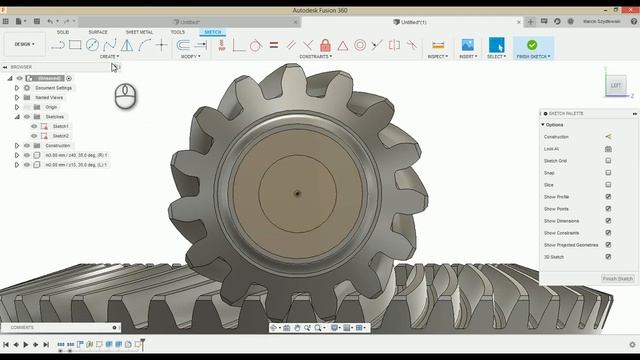Apply the Equal constraint

[274, 45]
